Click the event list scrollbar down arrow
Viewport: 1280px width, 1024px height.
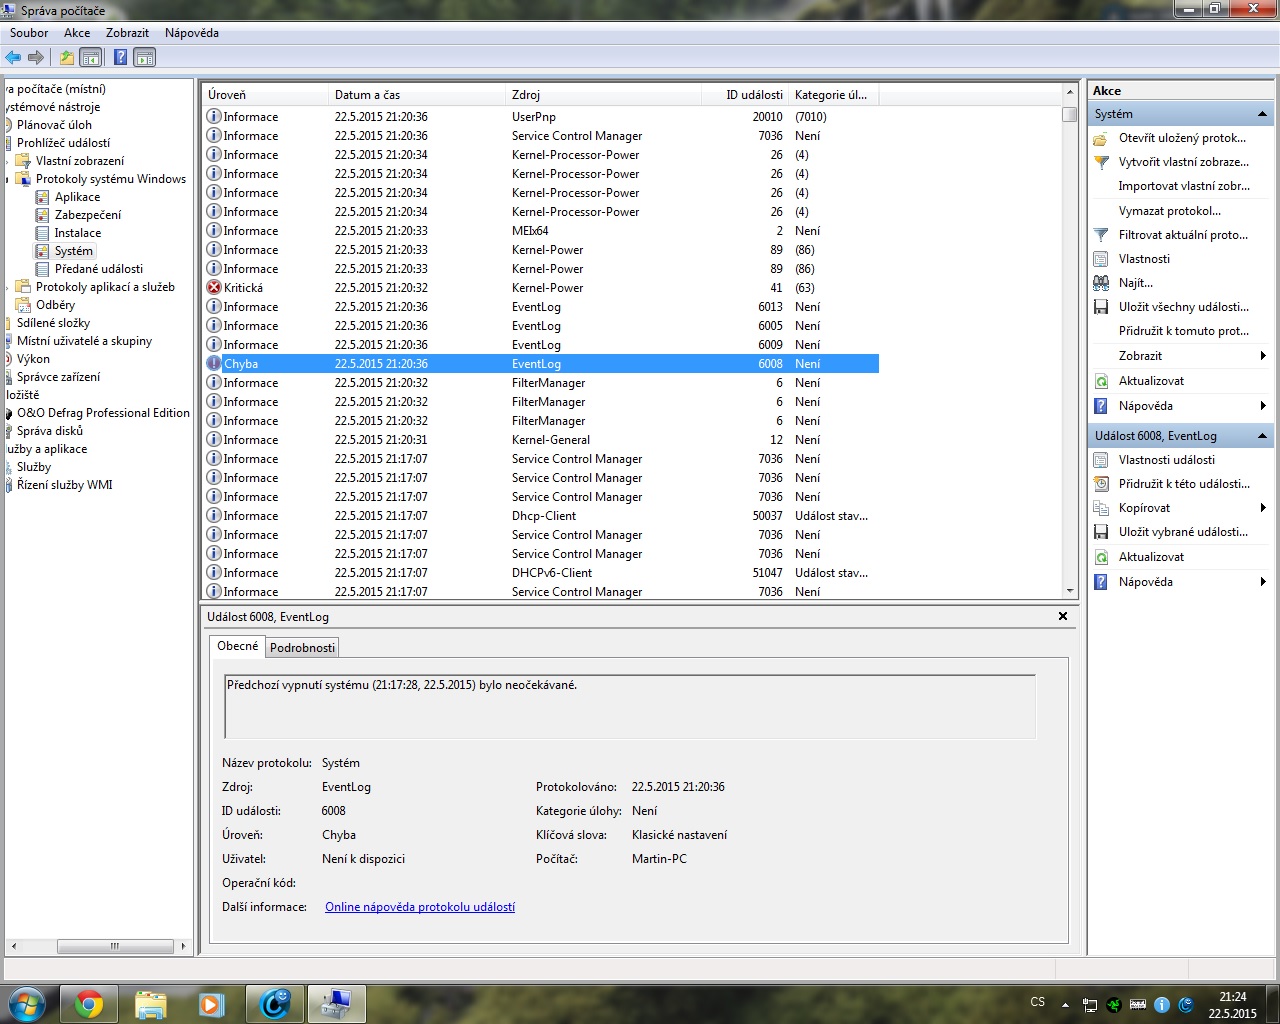coord(1070,591)
